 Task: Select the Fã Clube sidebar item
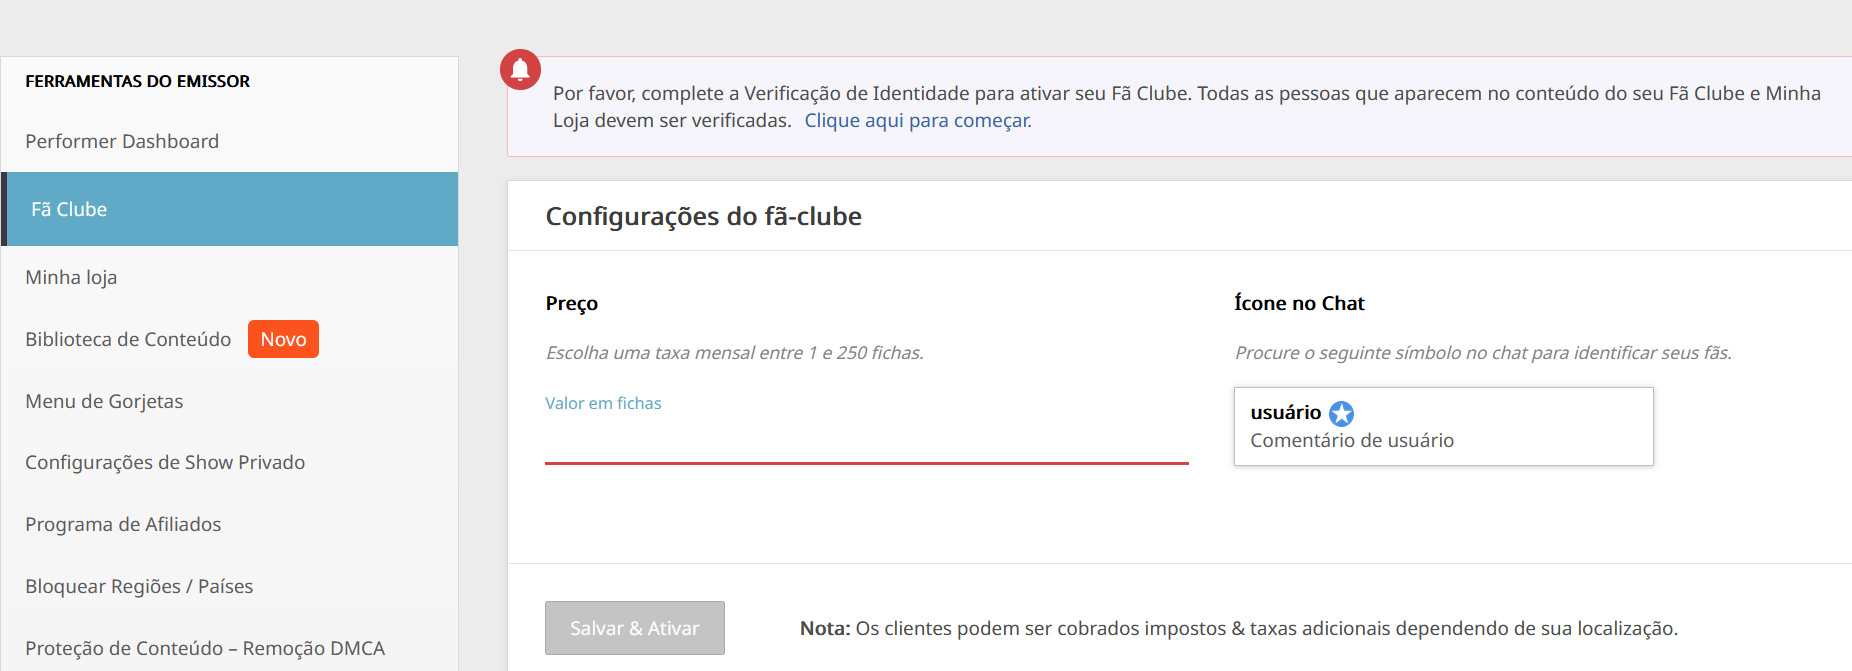click(229, 209)
